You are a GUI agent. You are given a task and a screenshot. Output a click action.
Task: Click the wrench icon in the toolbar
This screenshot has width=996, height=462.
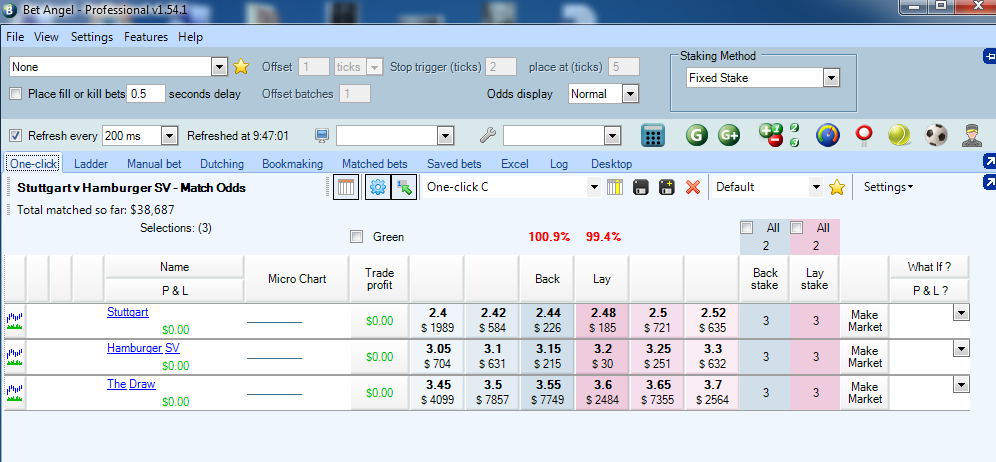[x=487, y=135]
